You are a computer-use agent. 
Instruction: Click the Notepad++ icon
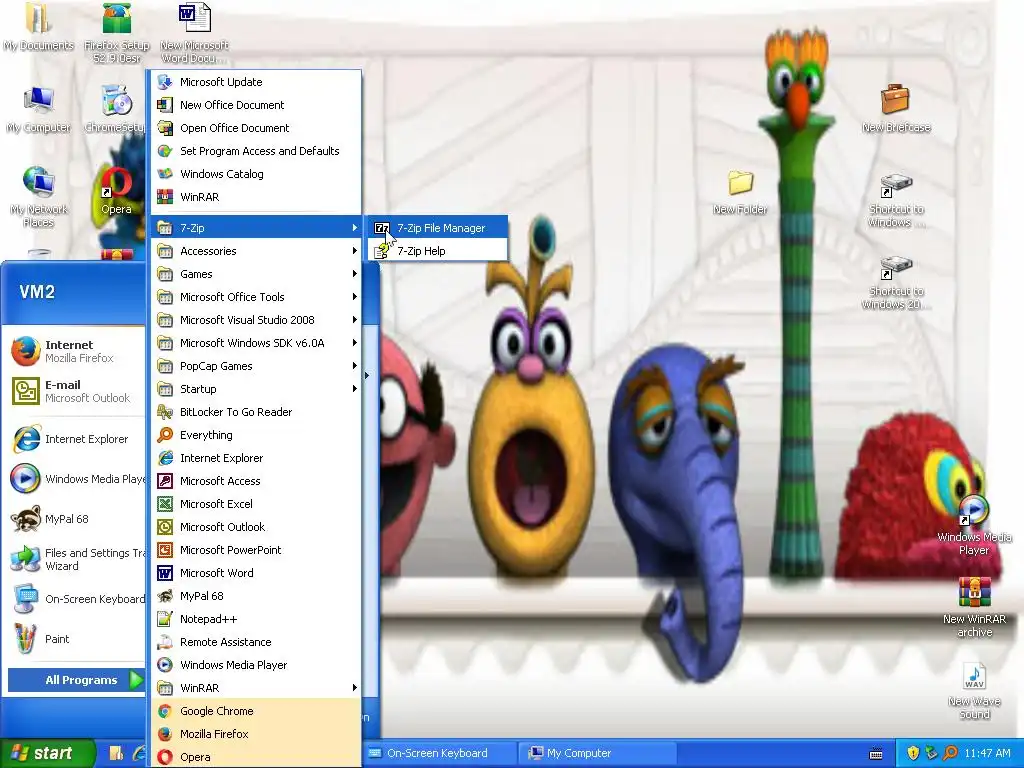click(x=165, y=618)
